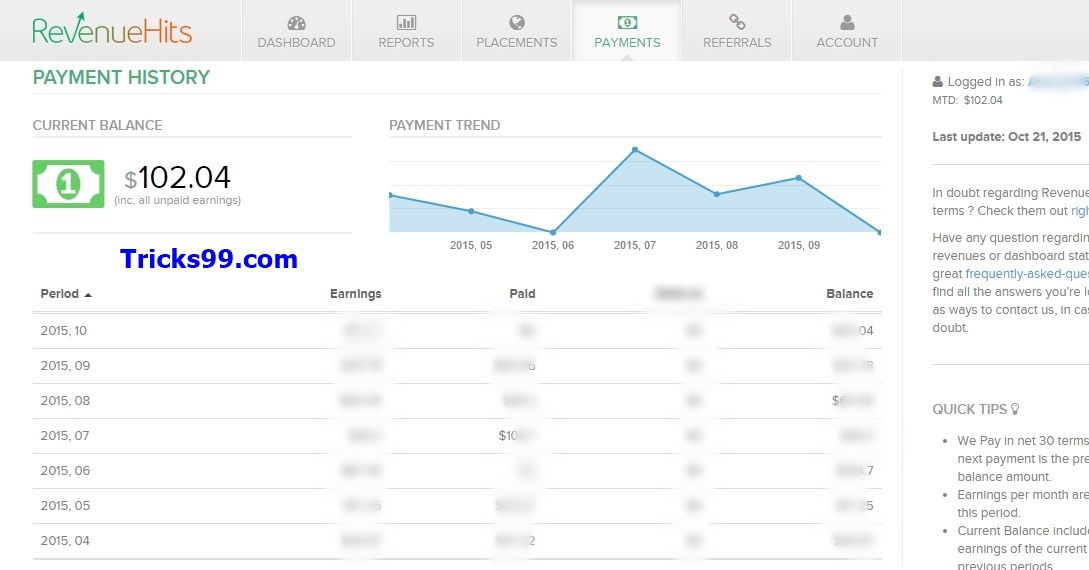The width and height of the screenshot is (1089, 570).
Task: Click the 2015, 09 chart data point
Action: [x=799, y=178]
